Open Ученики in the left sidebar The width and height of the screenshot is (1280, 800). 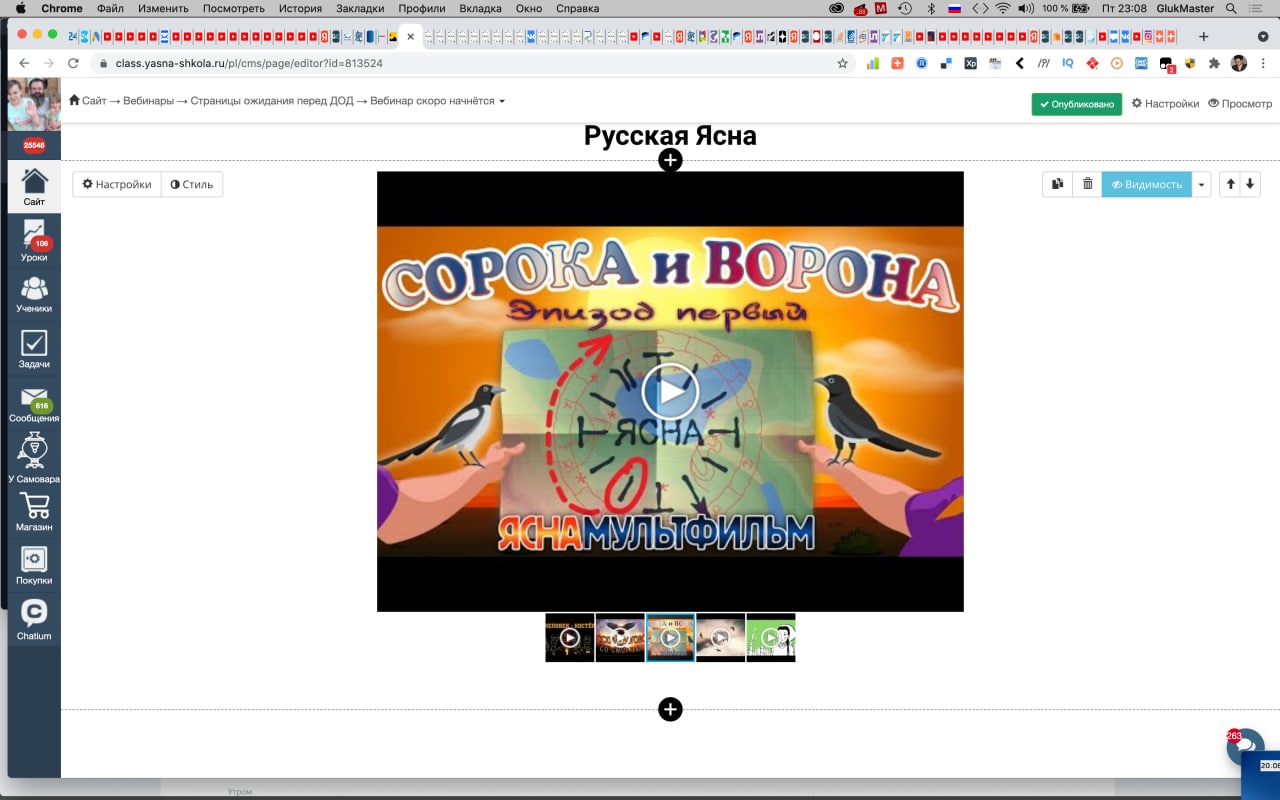point(34,294)
